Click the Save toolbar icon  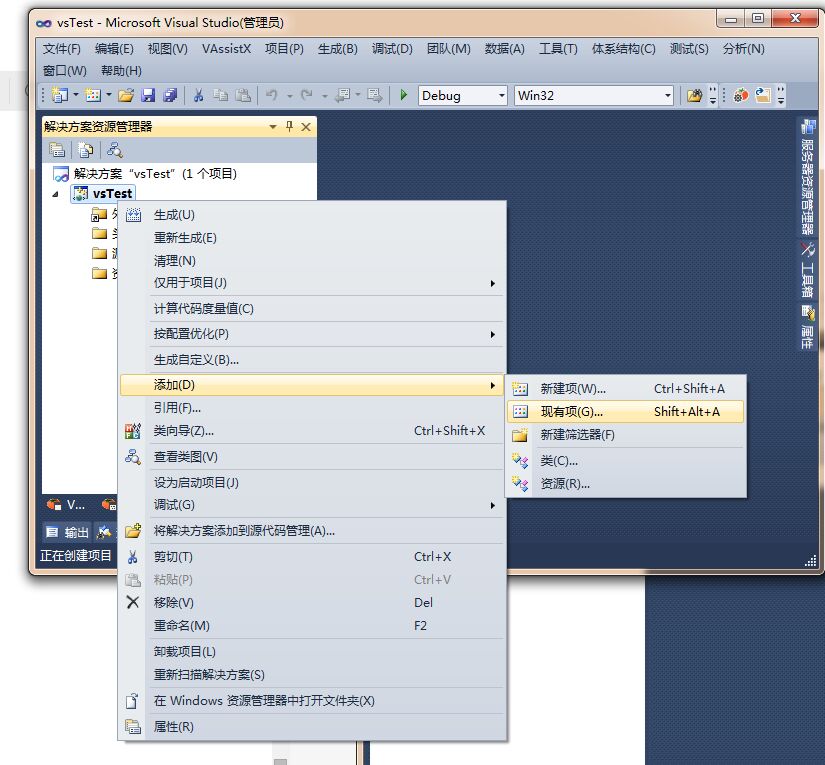tap(148, 95)
